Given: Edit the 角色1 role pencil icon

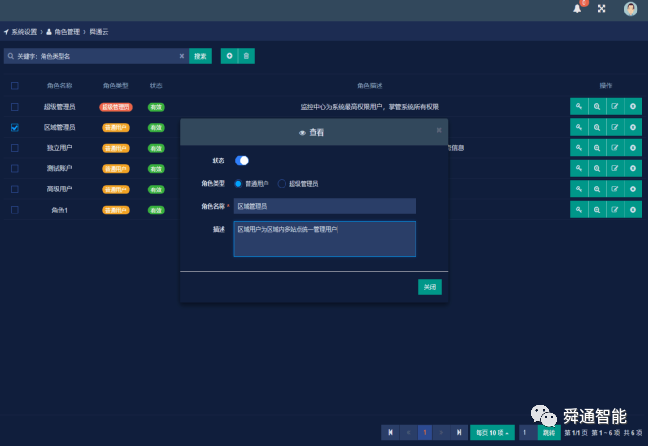Looking at the screenshot, I should tap(615, 210).
